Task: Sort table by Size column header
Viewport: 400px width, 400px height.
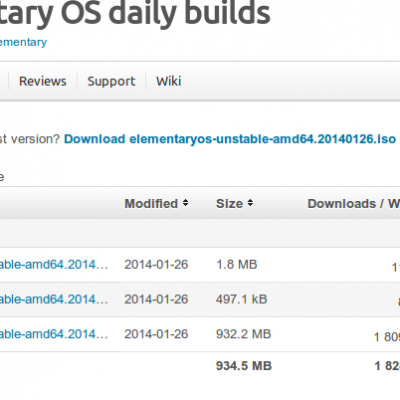Action: click(229, 203)
